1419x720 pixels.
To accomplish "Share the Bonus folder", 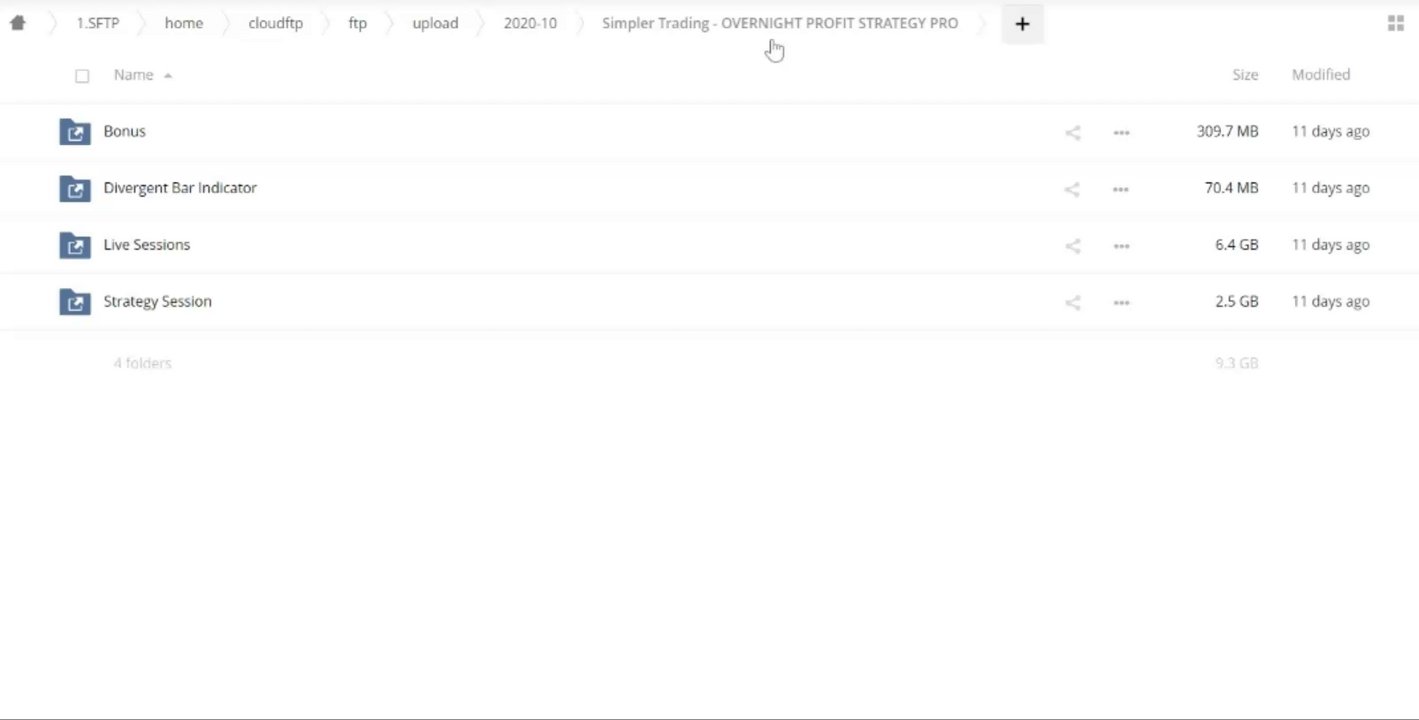I will click(1072, 132).
